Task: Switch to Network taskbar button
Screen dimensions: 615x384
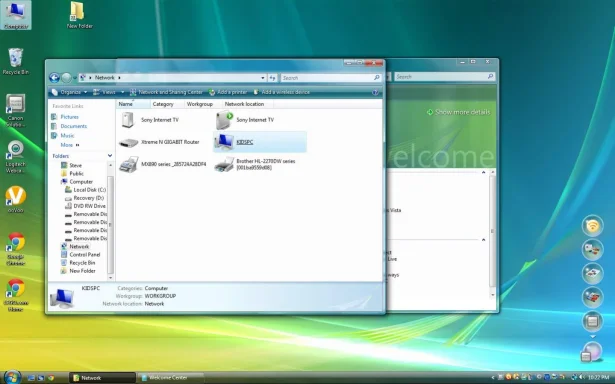Action: click(x=102, y=378)
